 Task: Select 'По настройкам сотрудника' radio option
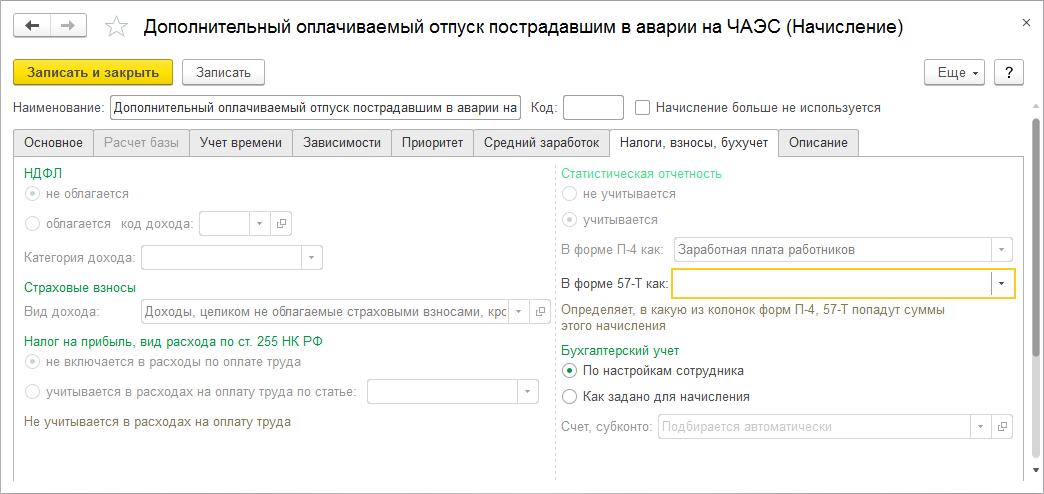[x=570, y=370]
